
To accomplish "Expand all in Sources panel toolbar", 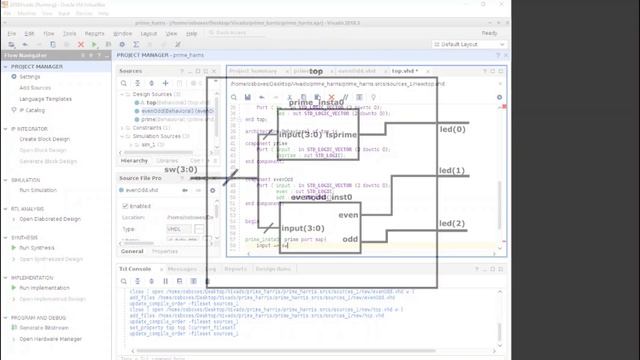I will (151, 83).
